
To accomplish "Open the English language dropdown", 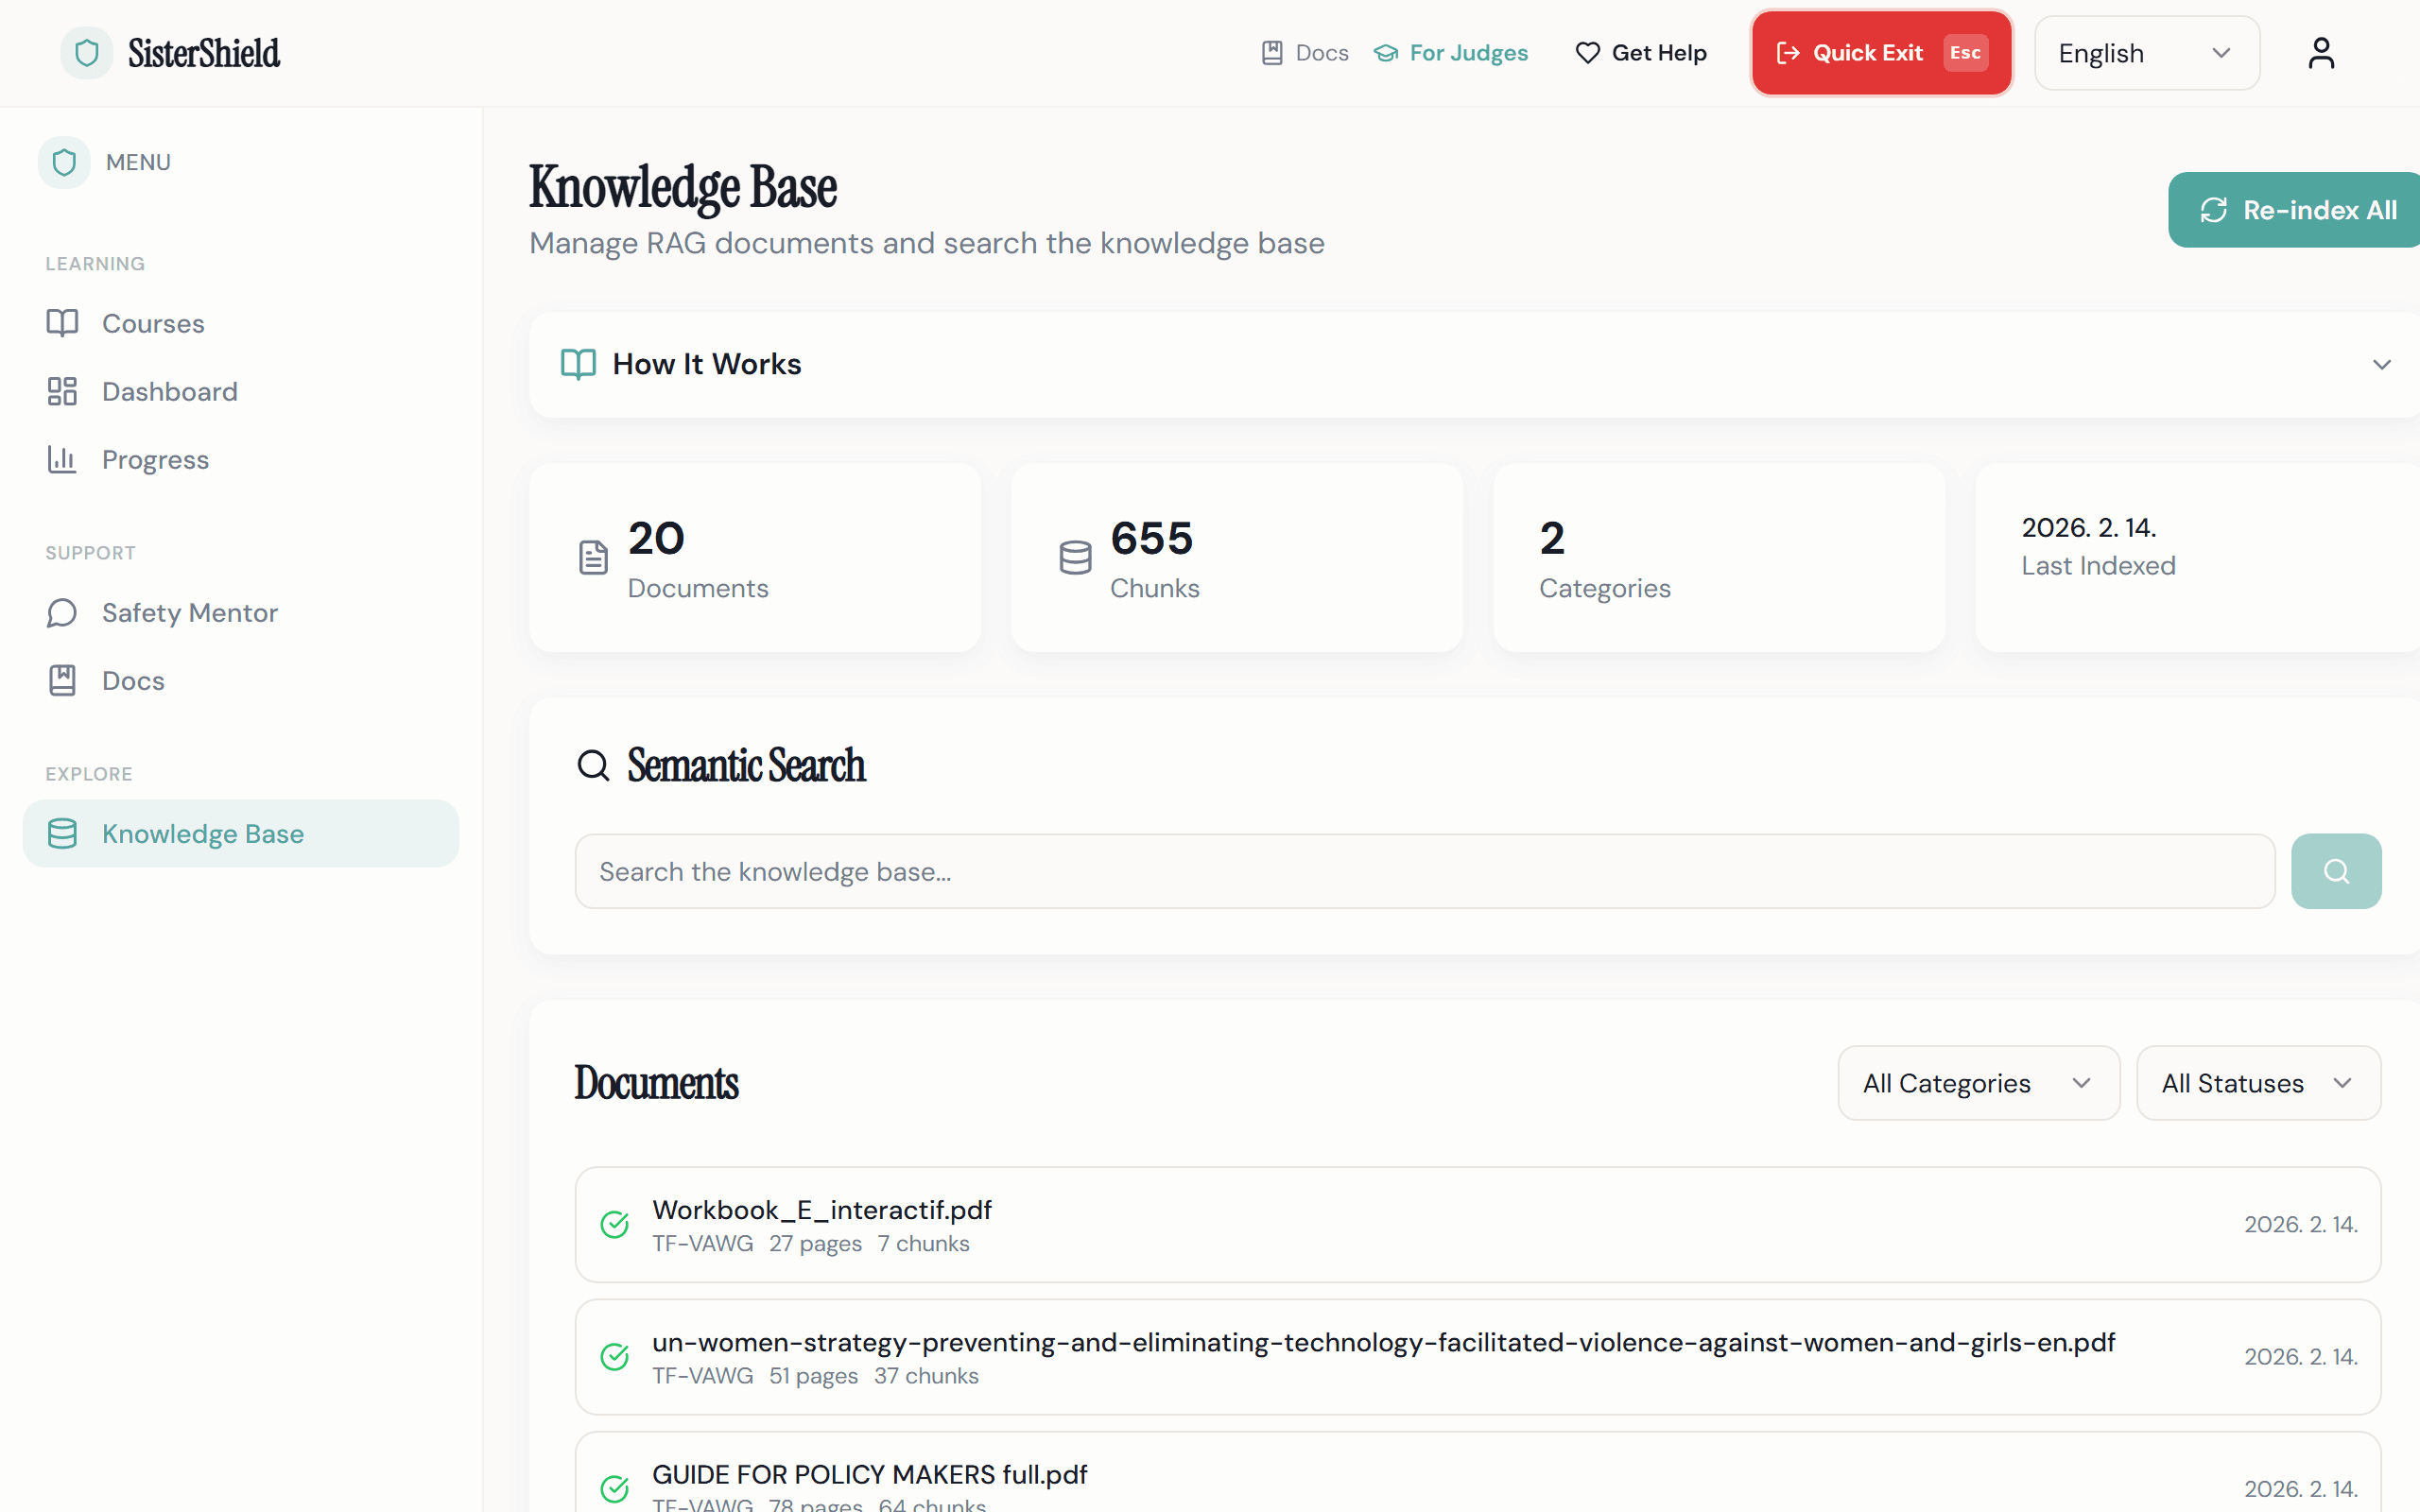I will tap(2146, 53).
